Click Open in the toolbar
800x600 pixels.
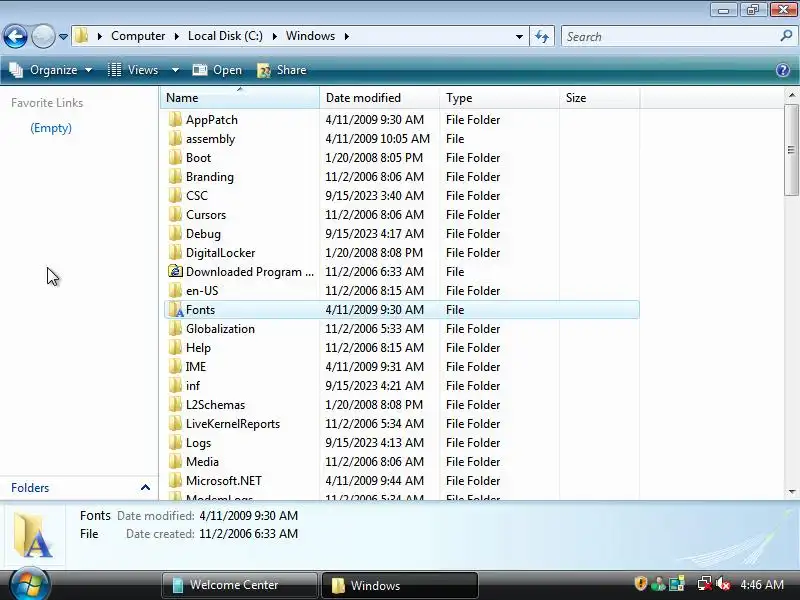pos(217,70)
